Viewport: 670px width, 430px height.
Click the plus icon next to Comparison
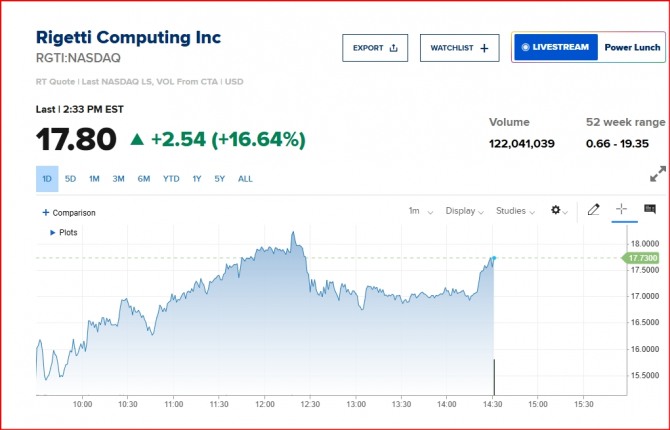coord(45,212)
